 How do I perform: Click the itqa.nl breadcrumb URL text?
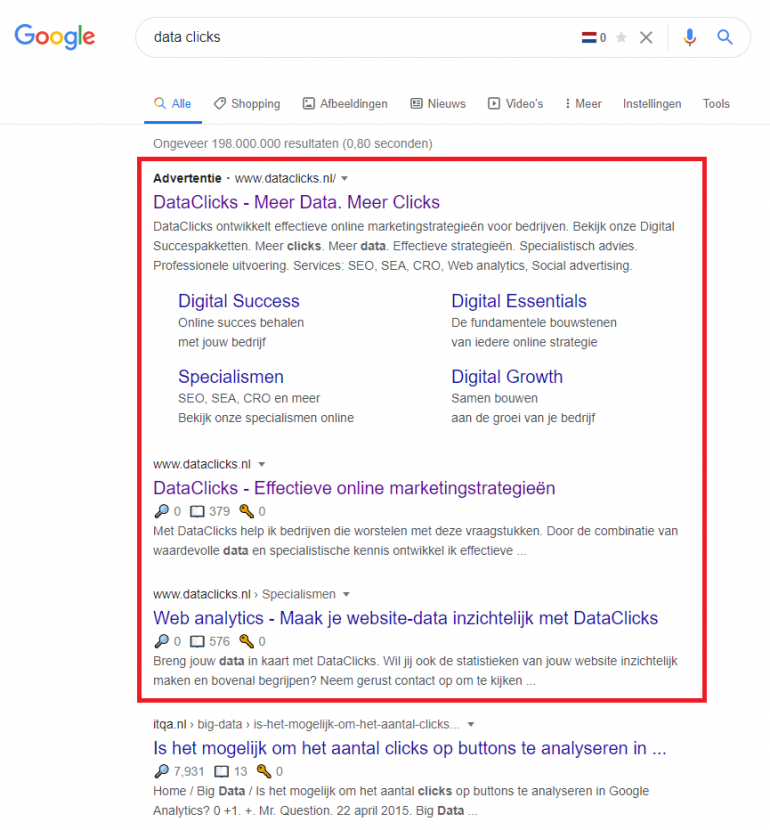coord(306,724)
